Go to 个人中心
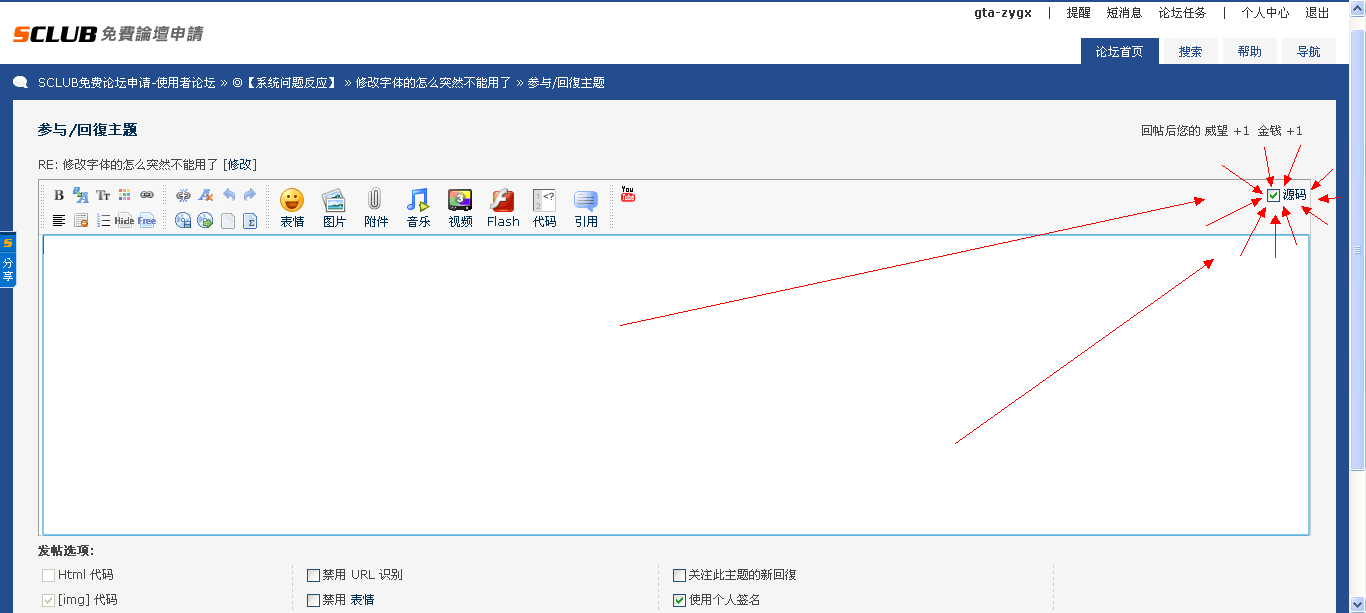1366x613 pixels. [1265, 13]
